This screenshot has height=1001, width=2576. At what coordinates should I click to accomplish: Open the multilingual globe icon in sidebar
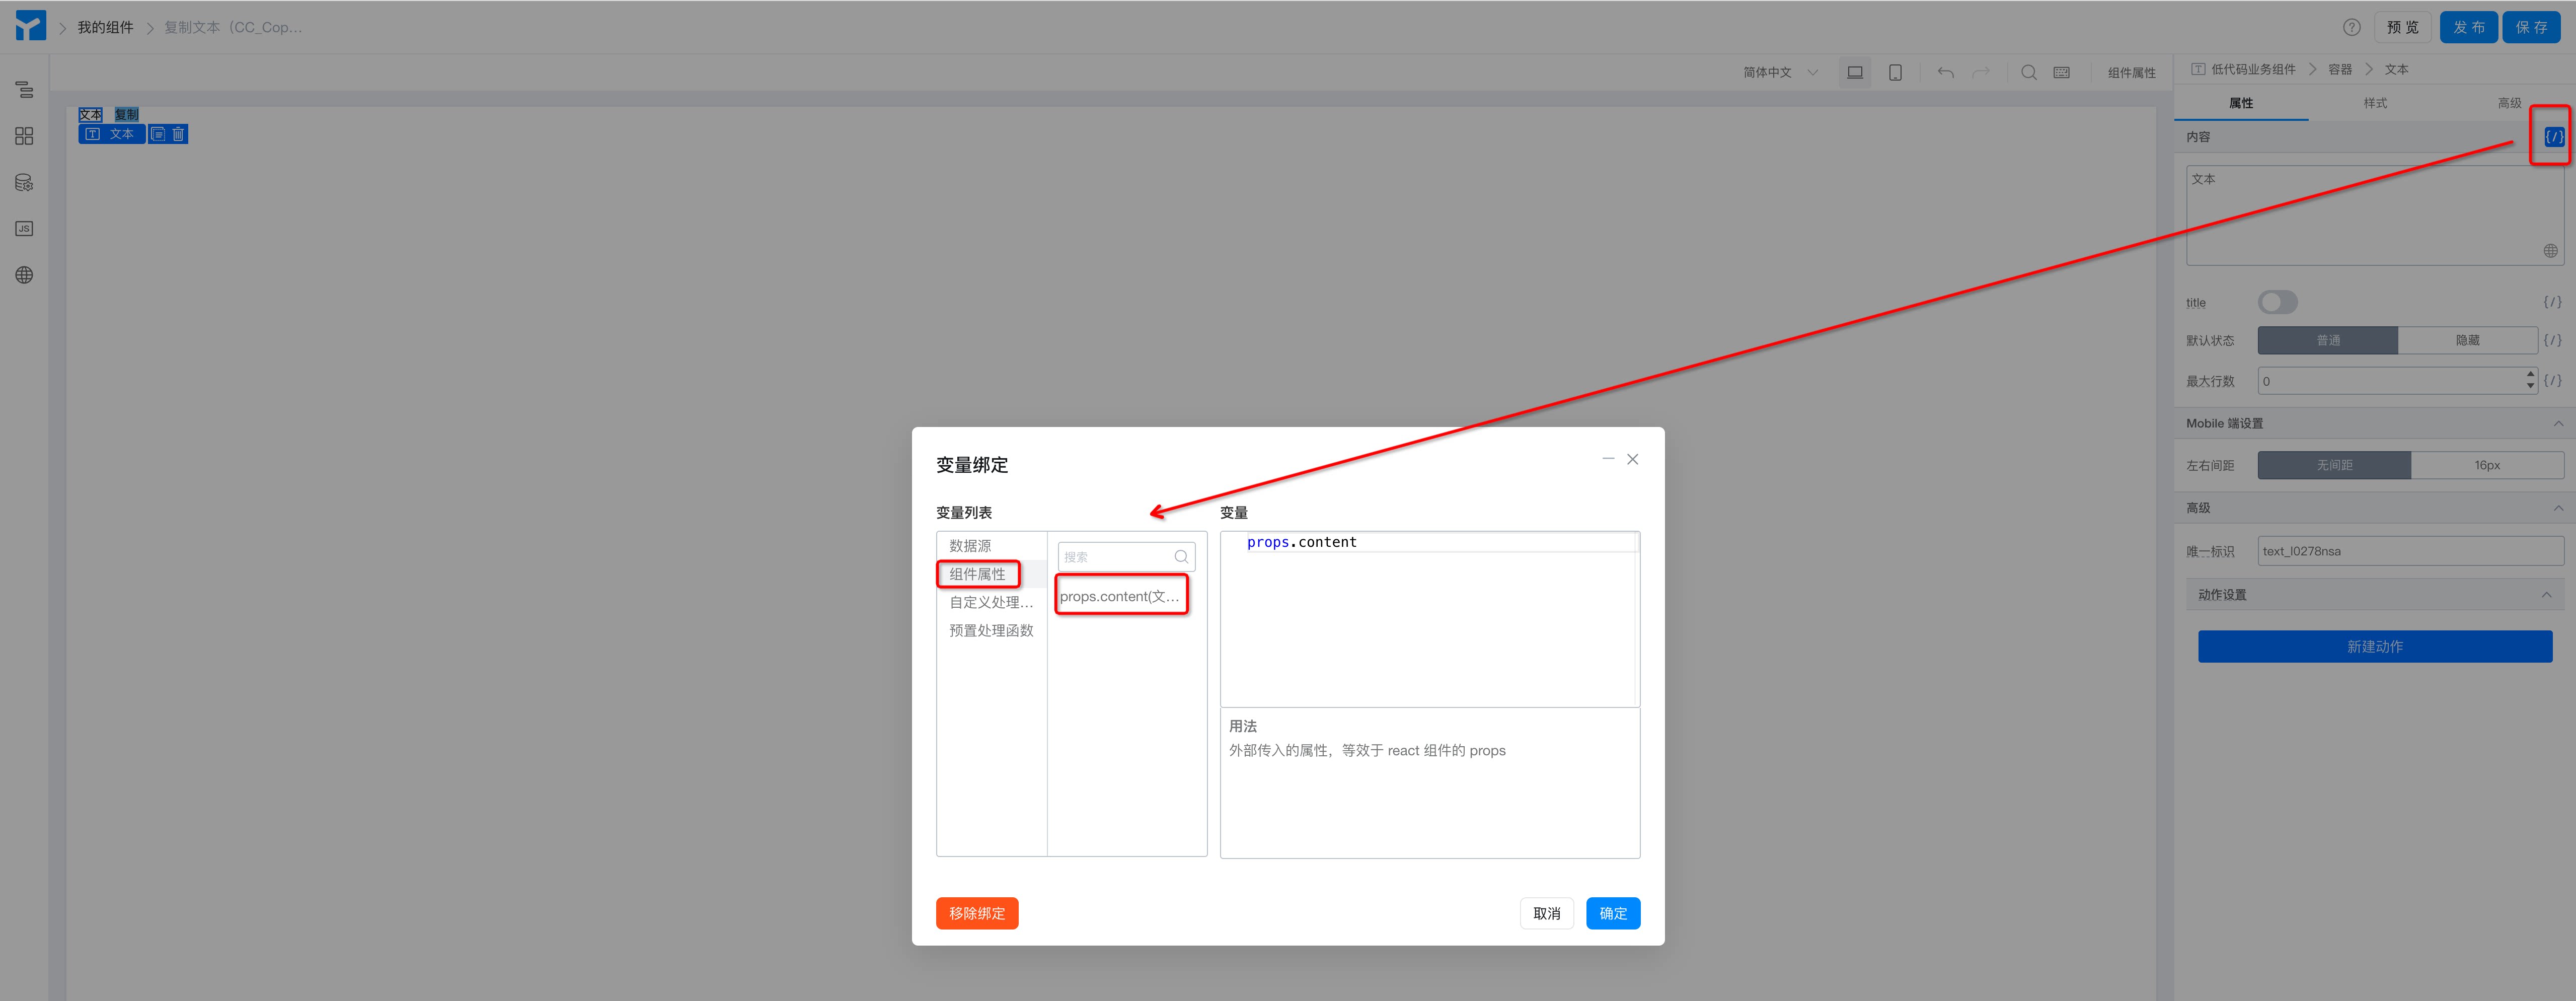click(24, 275)
